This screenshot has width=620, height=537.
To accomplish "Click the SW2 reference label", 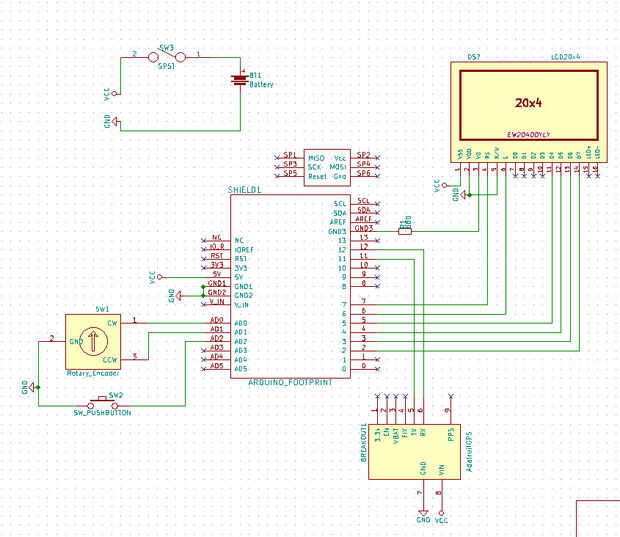I will (x=116, y=395).
